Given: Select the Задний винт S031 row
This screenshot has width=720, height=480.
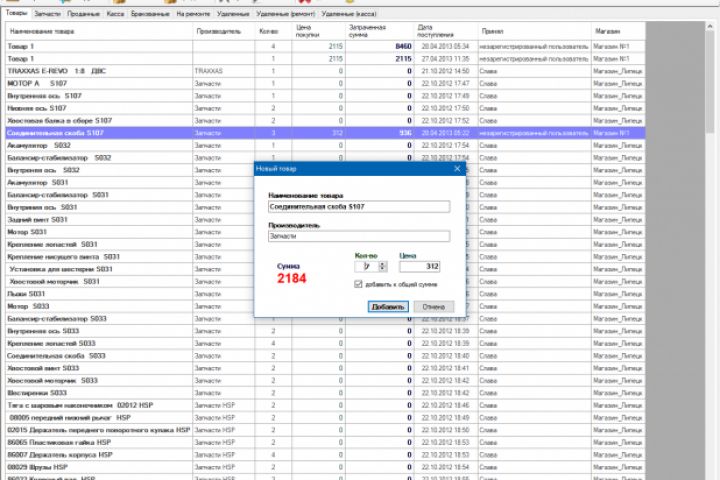Looking at the screenshot, I should click(x=130, y=220).
